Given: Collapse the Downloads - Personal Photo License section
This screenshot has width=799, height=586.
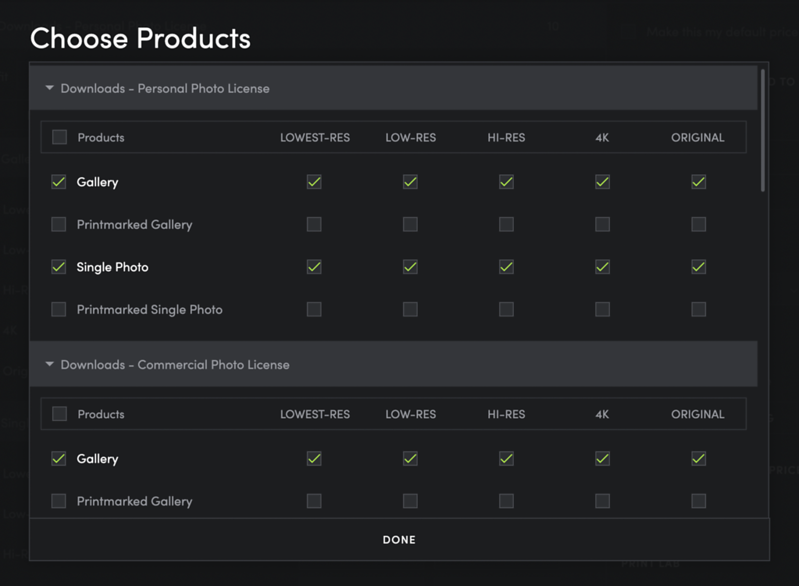Looking at the screenshot, I should [x=49, y=88].
